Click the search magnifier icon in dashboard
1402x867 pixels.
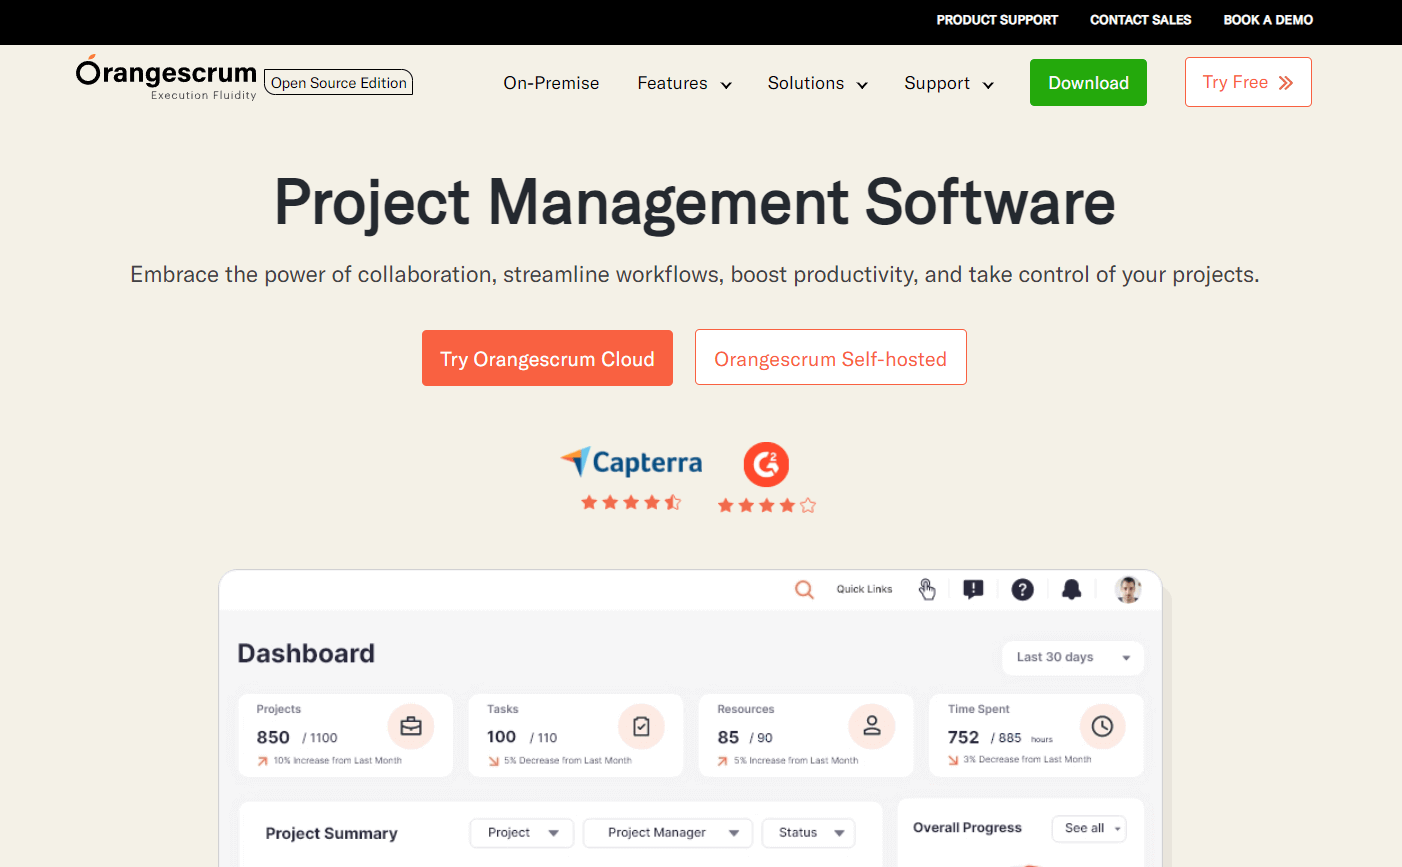pos(804,589)
